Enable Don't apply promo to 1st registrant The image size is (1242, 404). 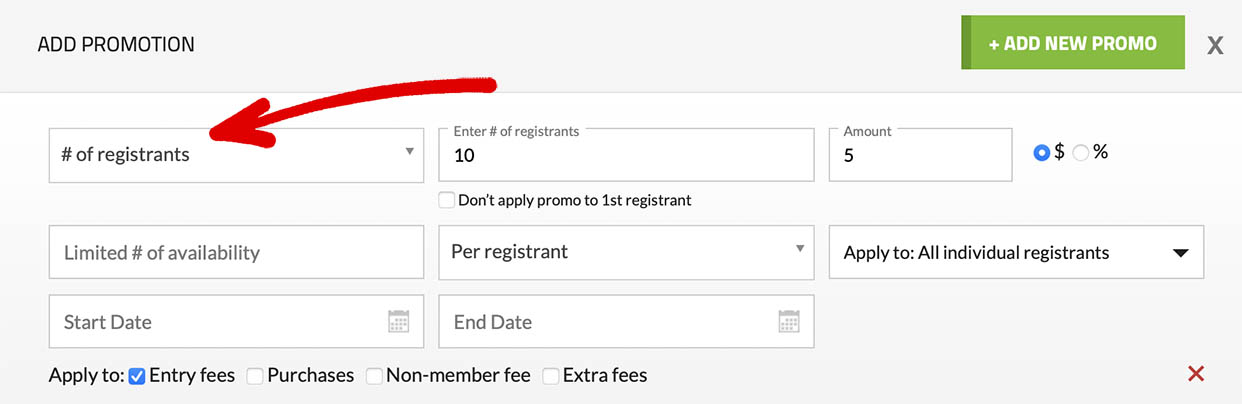point(447,200)
